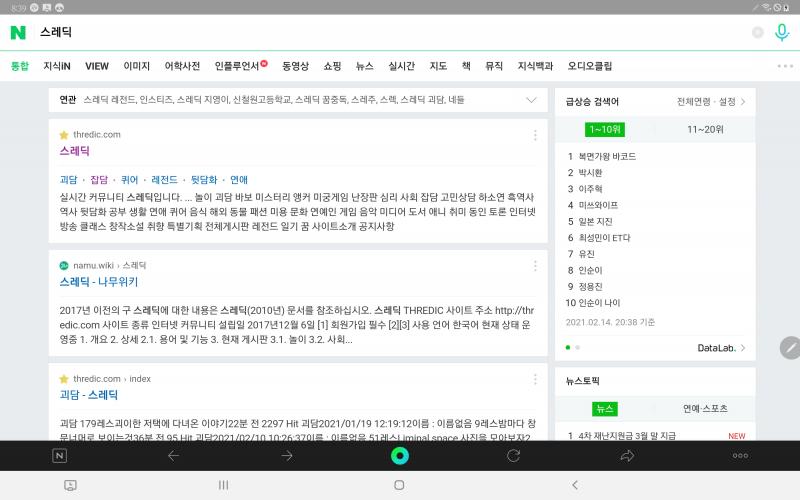This screenshot has width=800, height=500.
Task: Open options menu for namu.wiki result
Action: pos(535,266)
